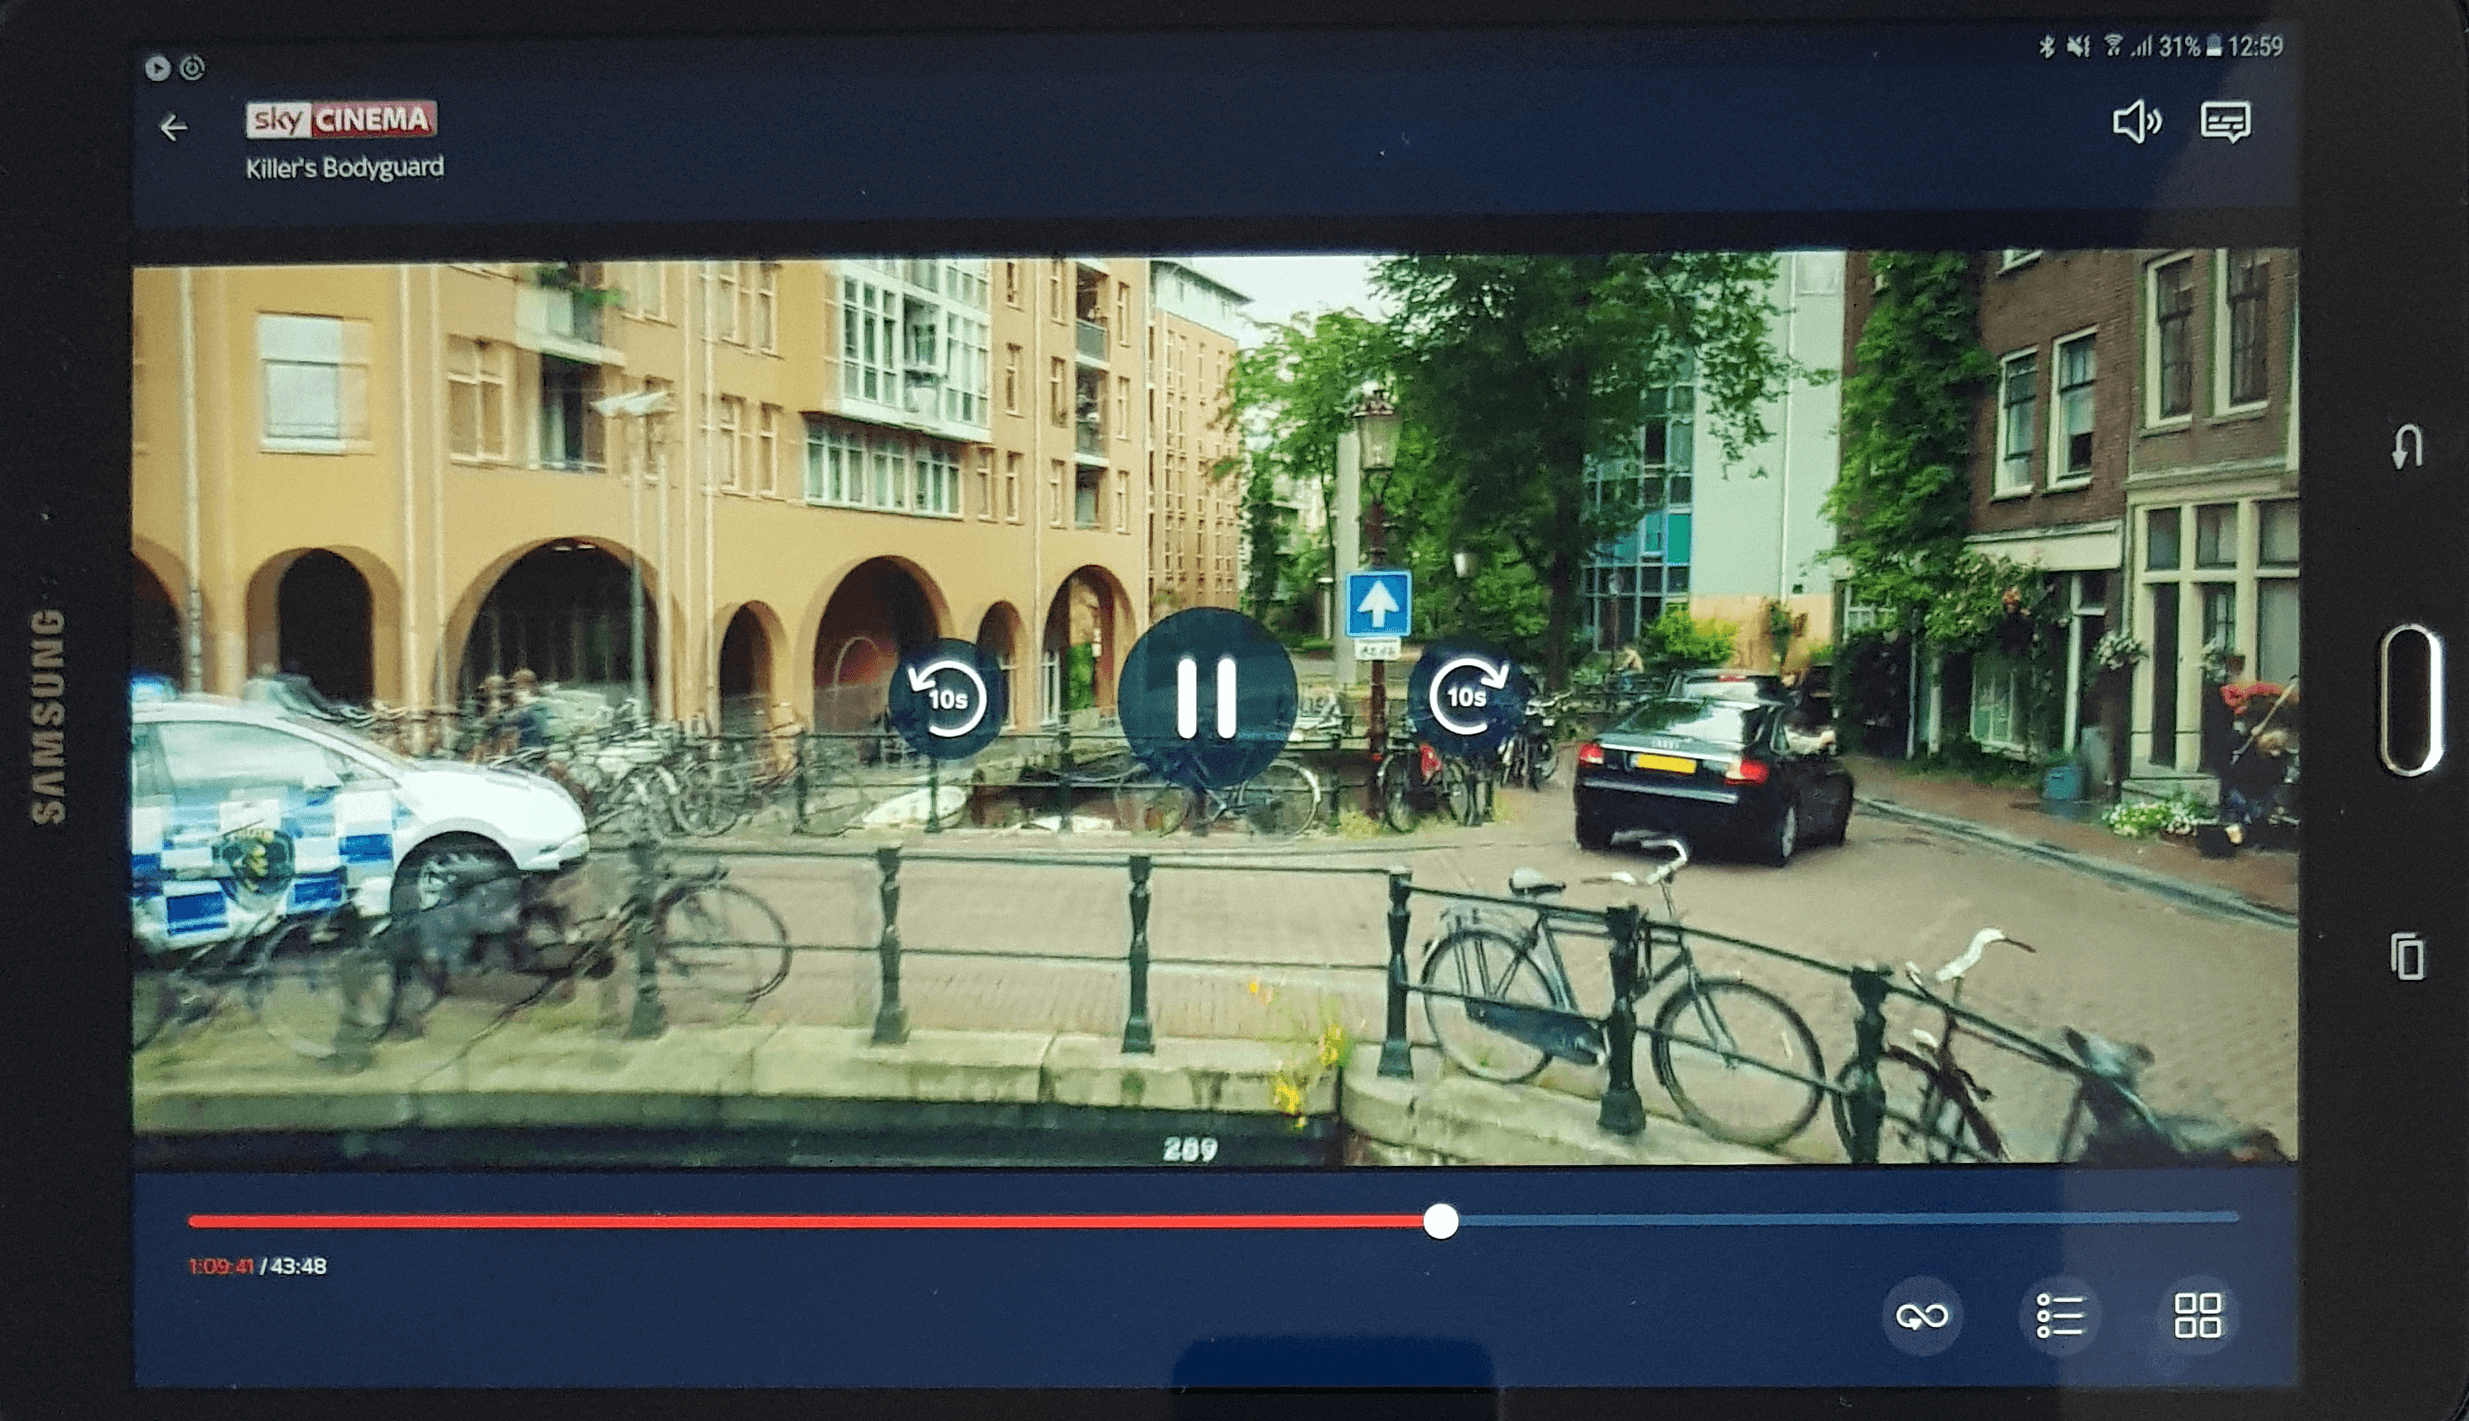This screenshot has height=1421, width=2469.
Task: Tap the infinity loop icon
Action: [1921, 1316]
